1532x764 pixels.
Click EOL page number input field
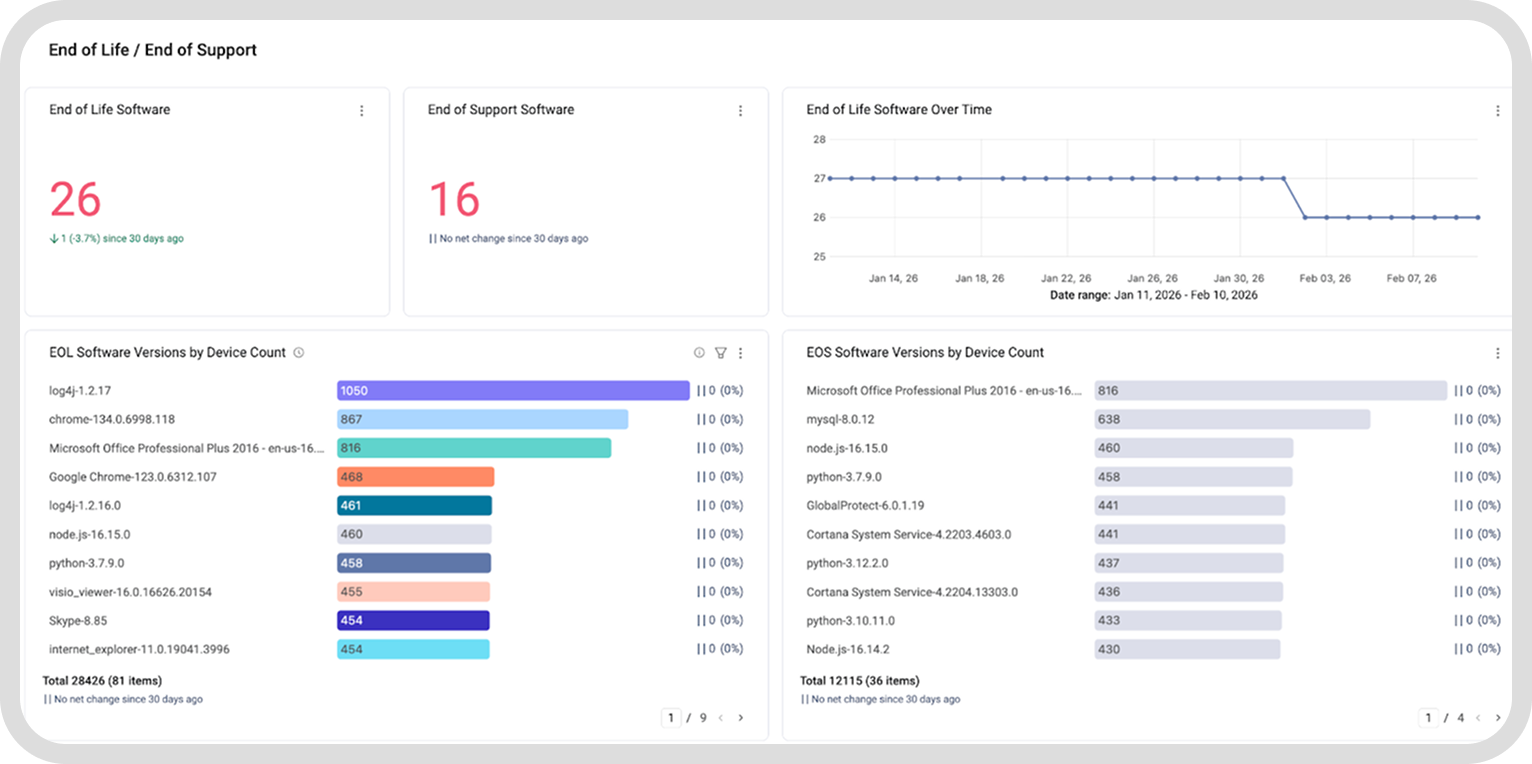point(672,718)
